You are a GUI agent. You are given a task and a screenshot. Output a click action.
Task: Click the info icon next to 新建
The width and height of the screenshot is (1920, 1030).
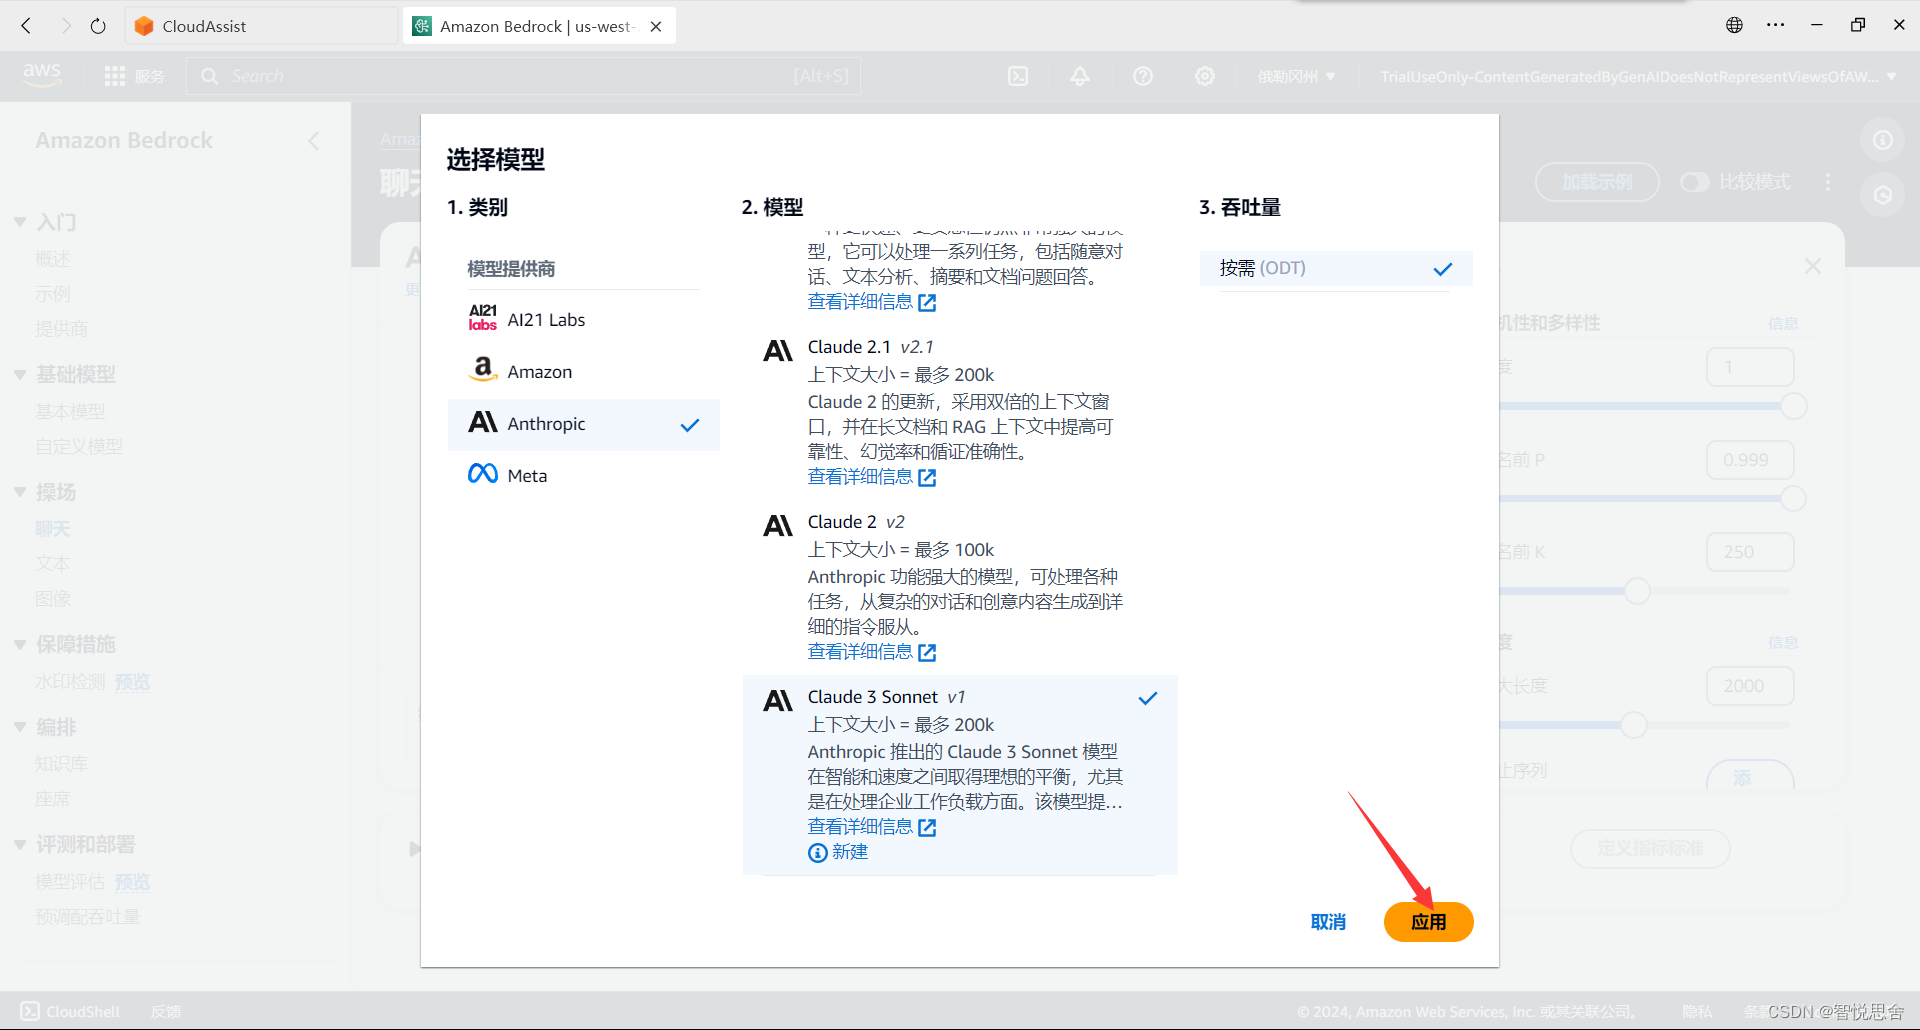(817, 853)
